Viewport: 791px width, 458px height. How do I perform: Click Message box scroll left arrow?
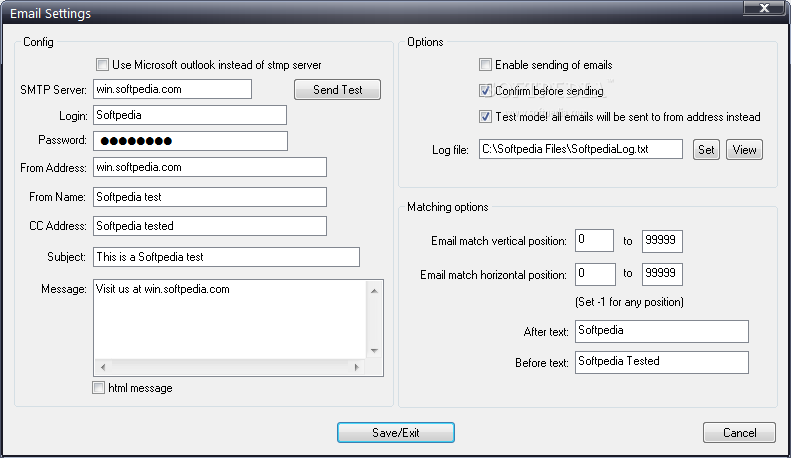[x=103, y=367]
